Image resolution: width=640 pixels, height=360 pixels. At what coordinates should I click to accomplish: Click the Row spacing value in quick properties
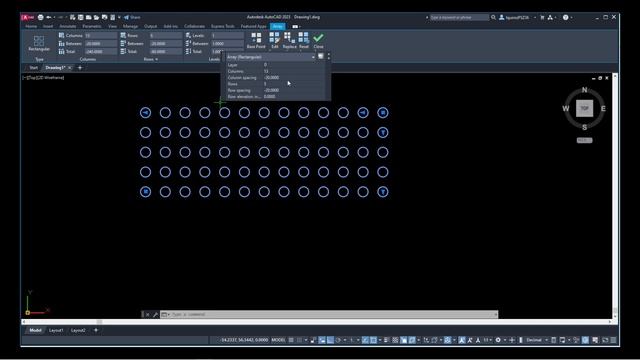271,90
